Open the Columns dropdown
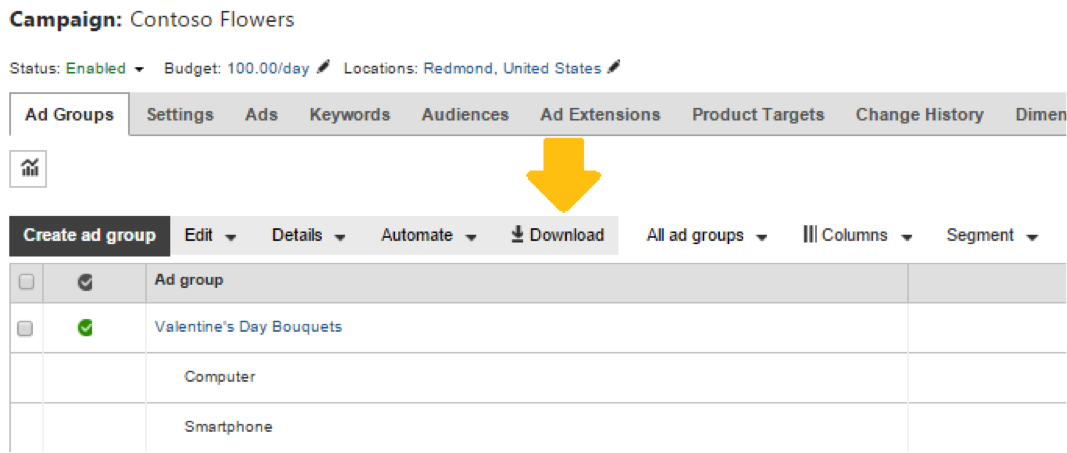Screen dimensions: 1067x453 (857, 235)
